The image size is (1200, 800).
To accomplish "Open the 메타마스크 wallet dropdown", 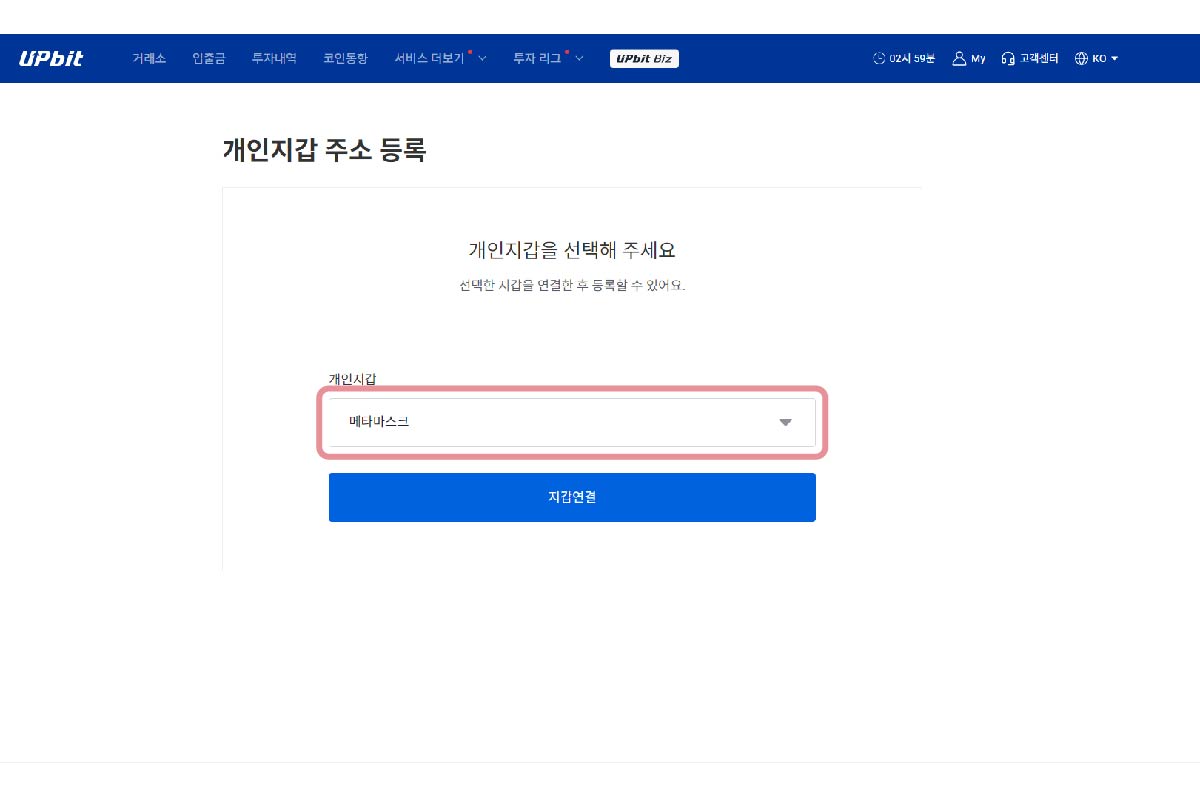I will [560, 422].
